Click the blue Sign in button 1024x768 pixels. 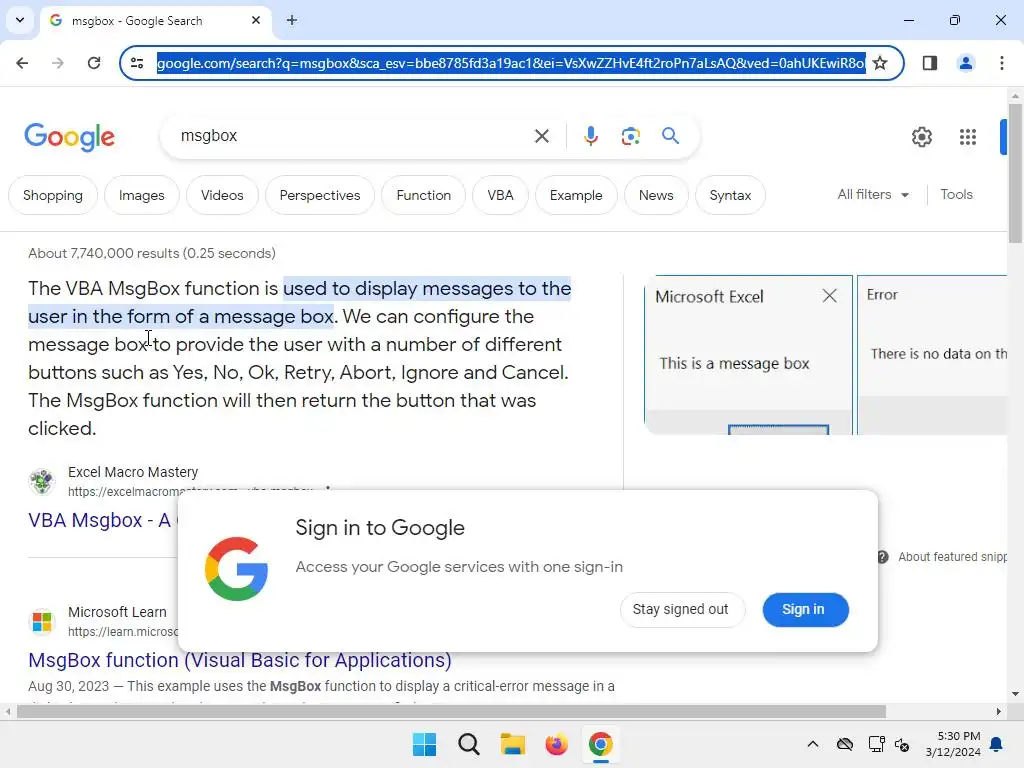804,609
